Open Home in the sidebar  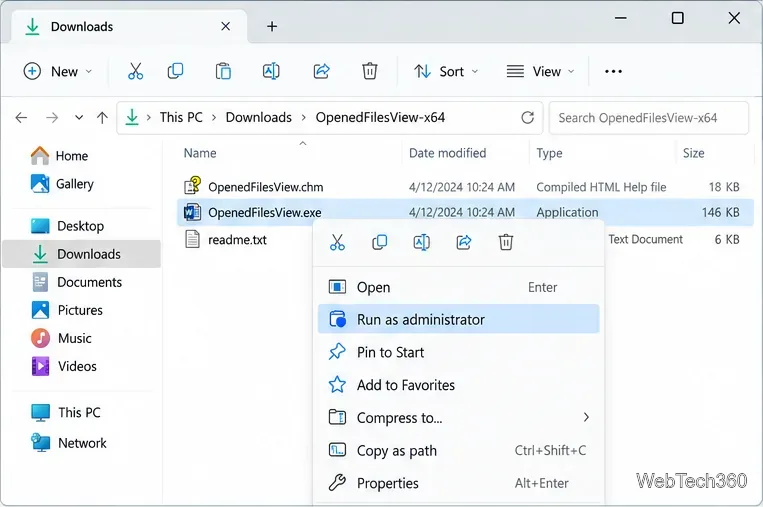(x=59, y=156)
